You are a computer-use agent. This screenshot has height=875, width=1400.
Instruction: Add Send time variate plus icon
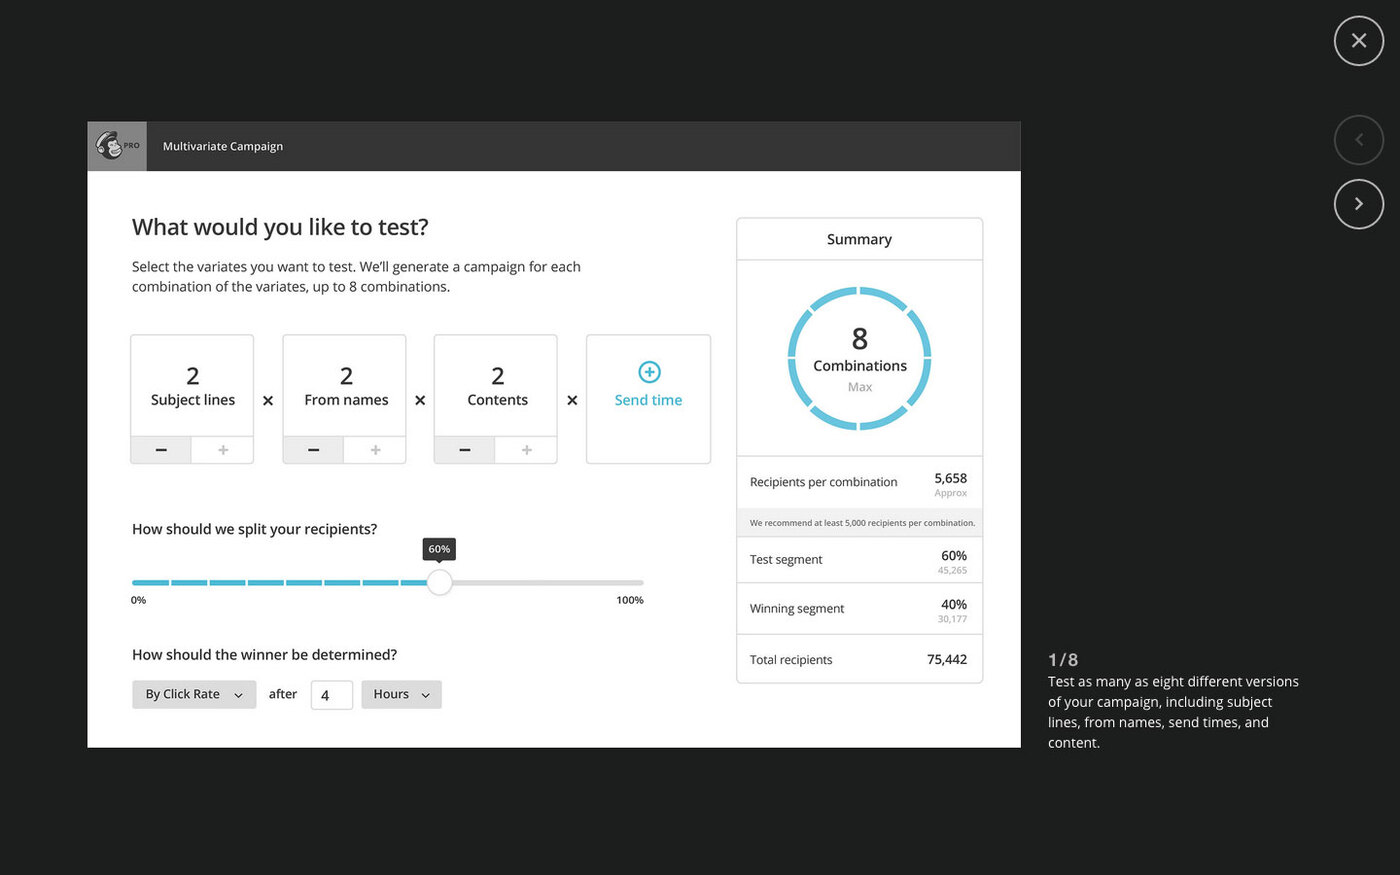pyautogui.click(x=649, y=372)
